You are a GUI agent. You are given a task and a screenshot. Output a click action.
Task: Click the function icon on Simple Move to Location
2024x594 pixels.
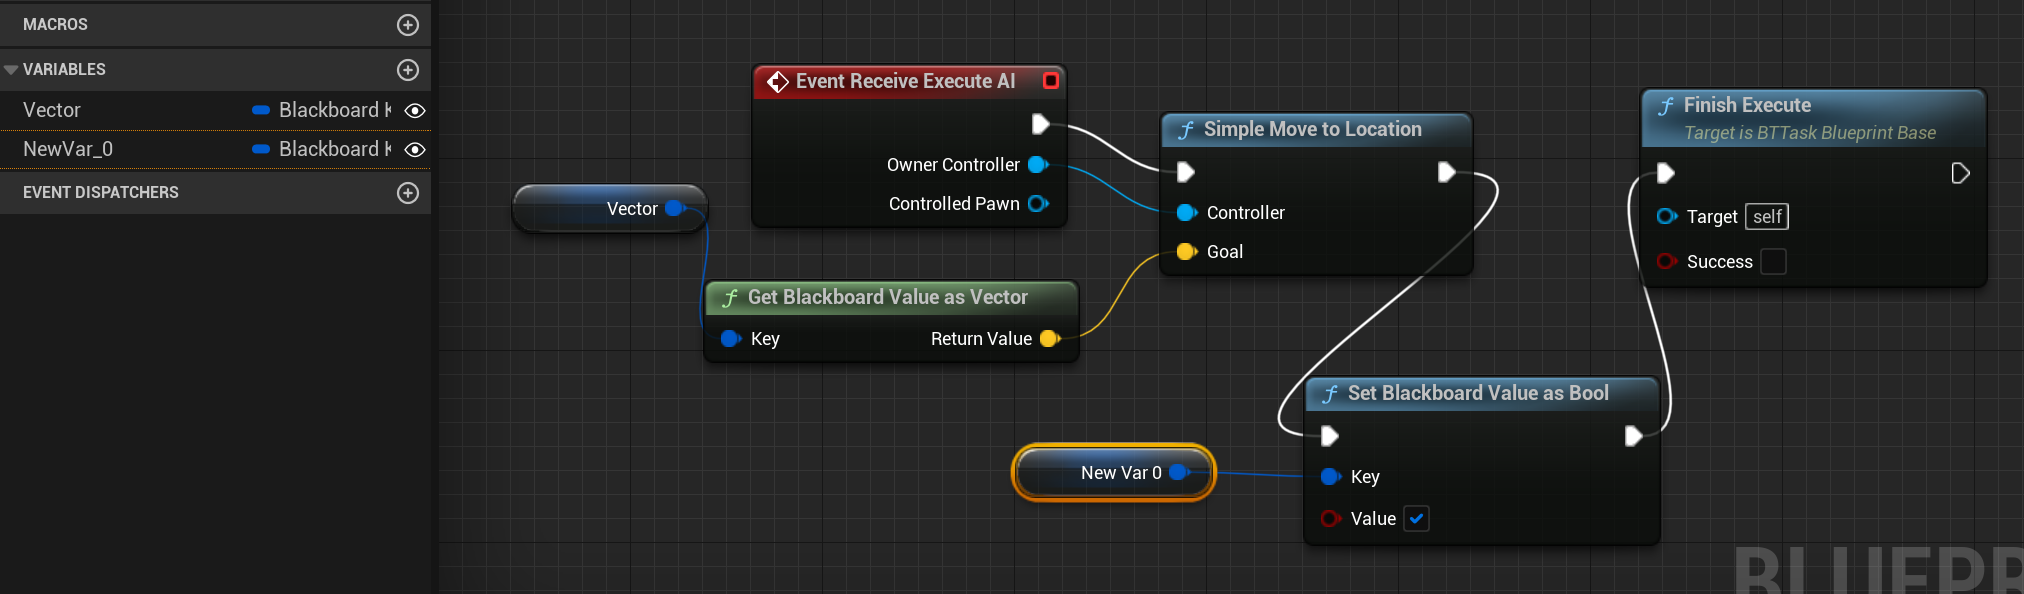click(1186, 130)
